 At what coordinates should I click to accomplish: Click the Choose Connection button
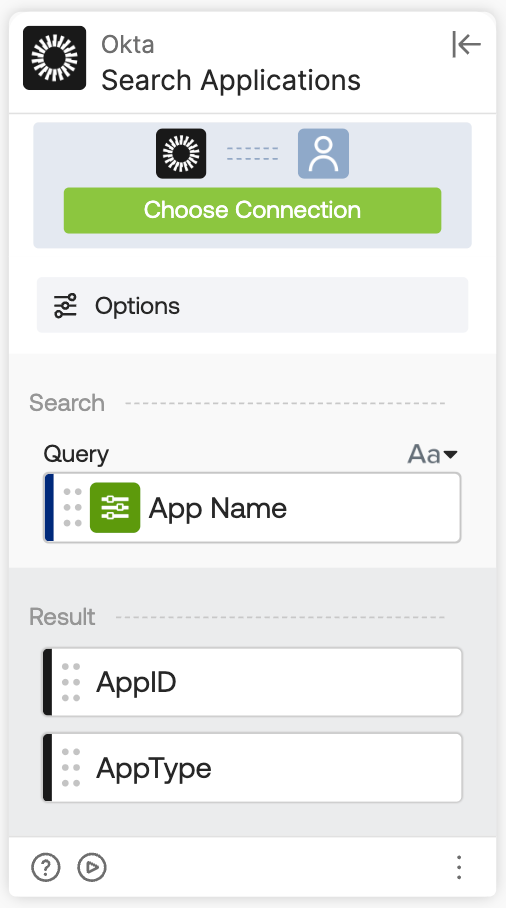coord(252,210)
